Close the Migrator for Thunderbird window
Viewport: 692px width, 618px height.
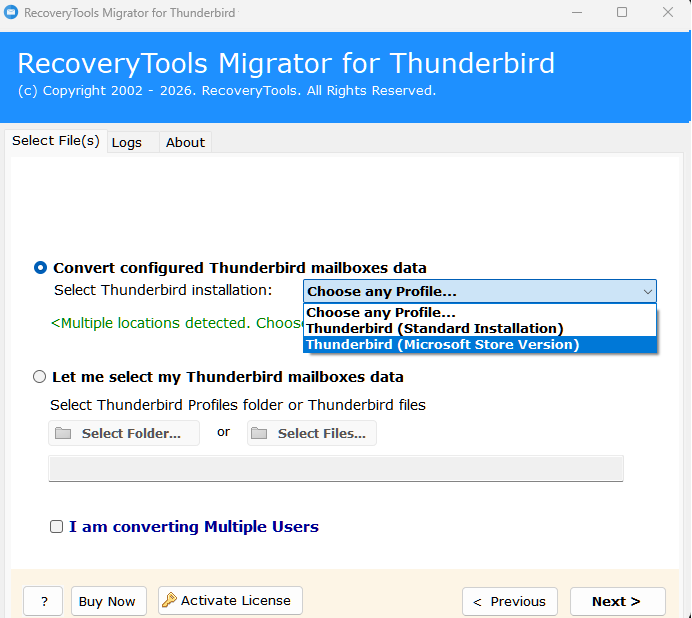(668, 12)
